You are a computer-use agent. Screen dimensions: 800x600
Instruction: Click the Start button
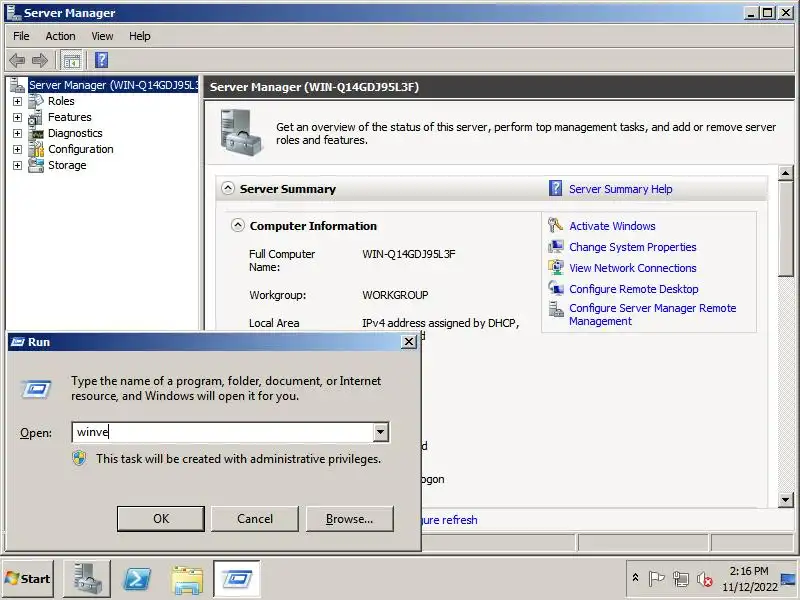pyautogui.click(x=28, y=579)
